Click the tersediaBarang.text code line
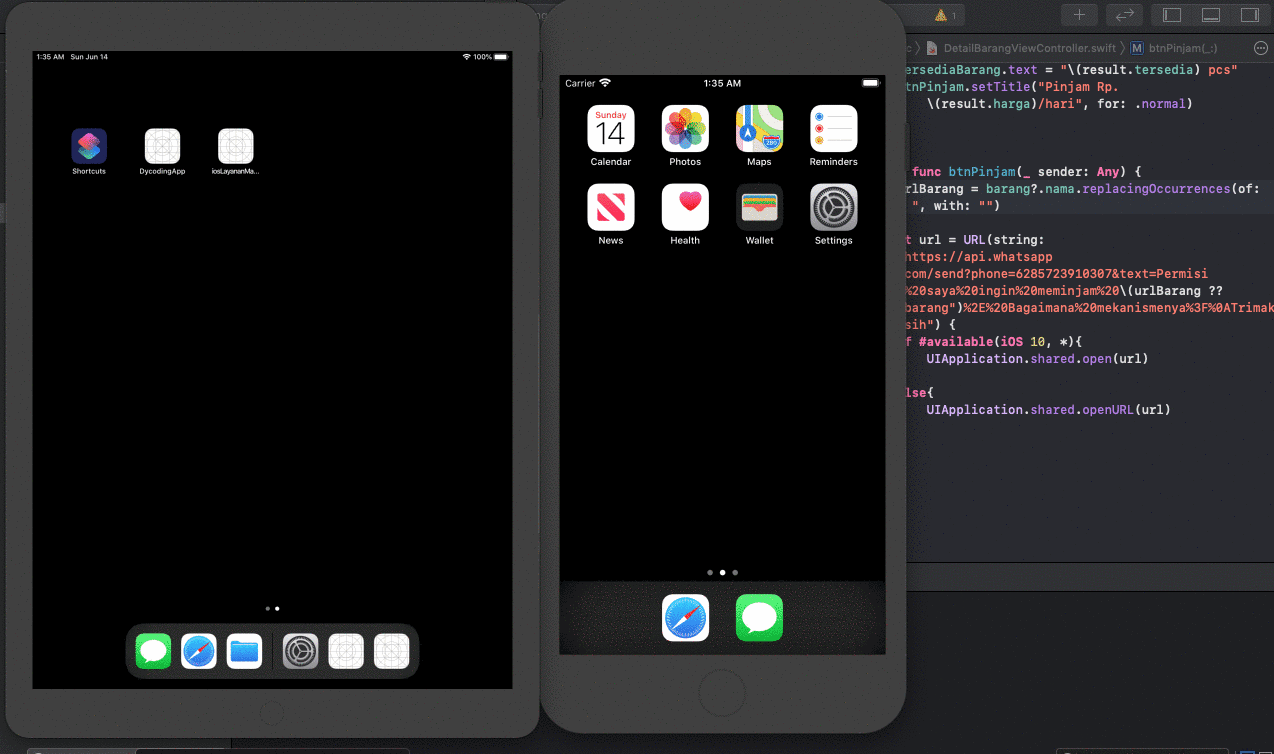Image resolution: width=1274 pixels, height=754 pixels. [1071, 69]
